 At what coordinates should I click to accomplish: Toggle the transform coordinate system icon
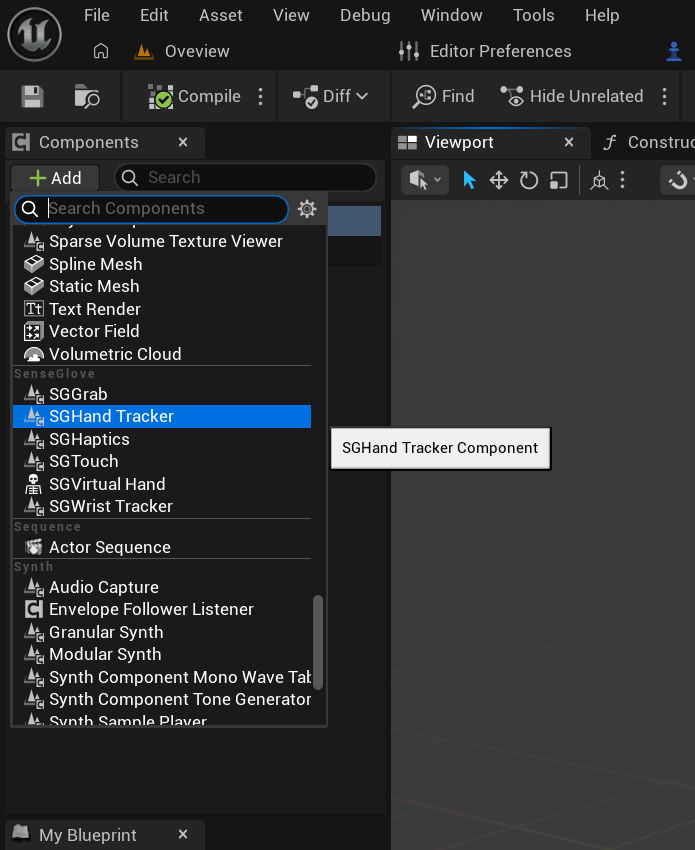[x=599, y=180]
